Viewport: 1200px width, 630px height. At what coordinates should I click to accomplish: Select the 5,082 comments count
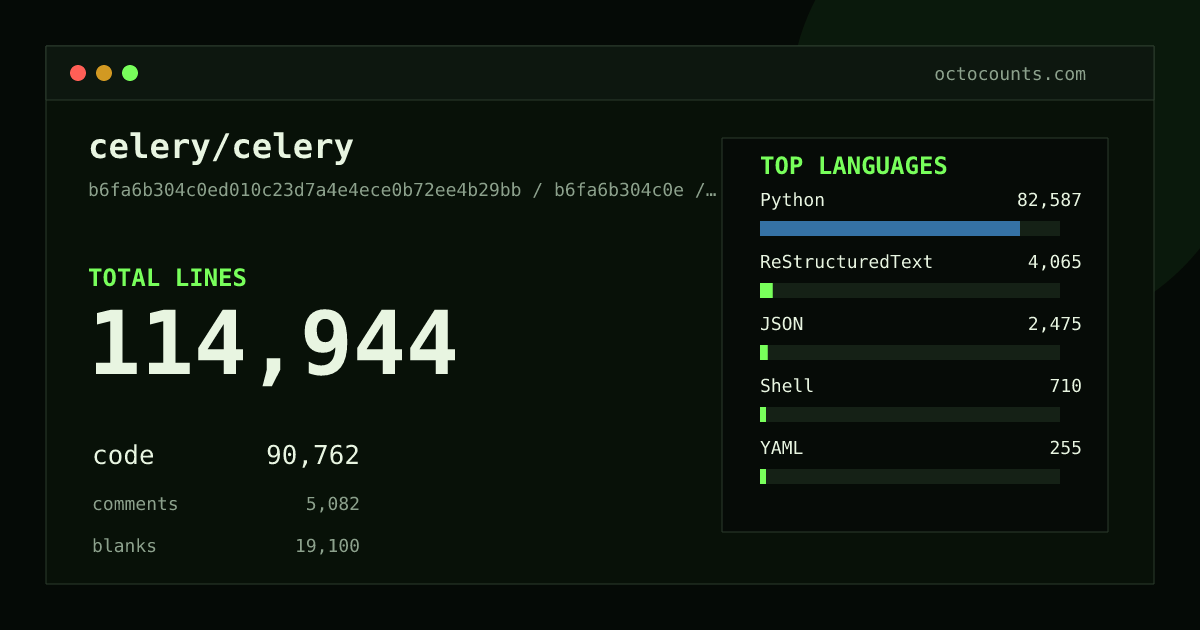click(333, 504)
